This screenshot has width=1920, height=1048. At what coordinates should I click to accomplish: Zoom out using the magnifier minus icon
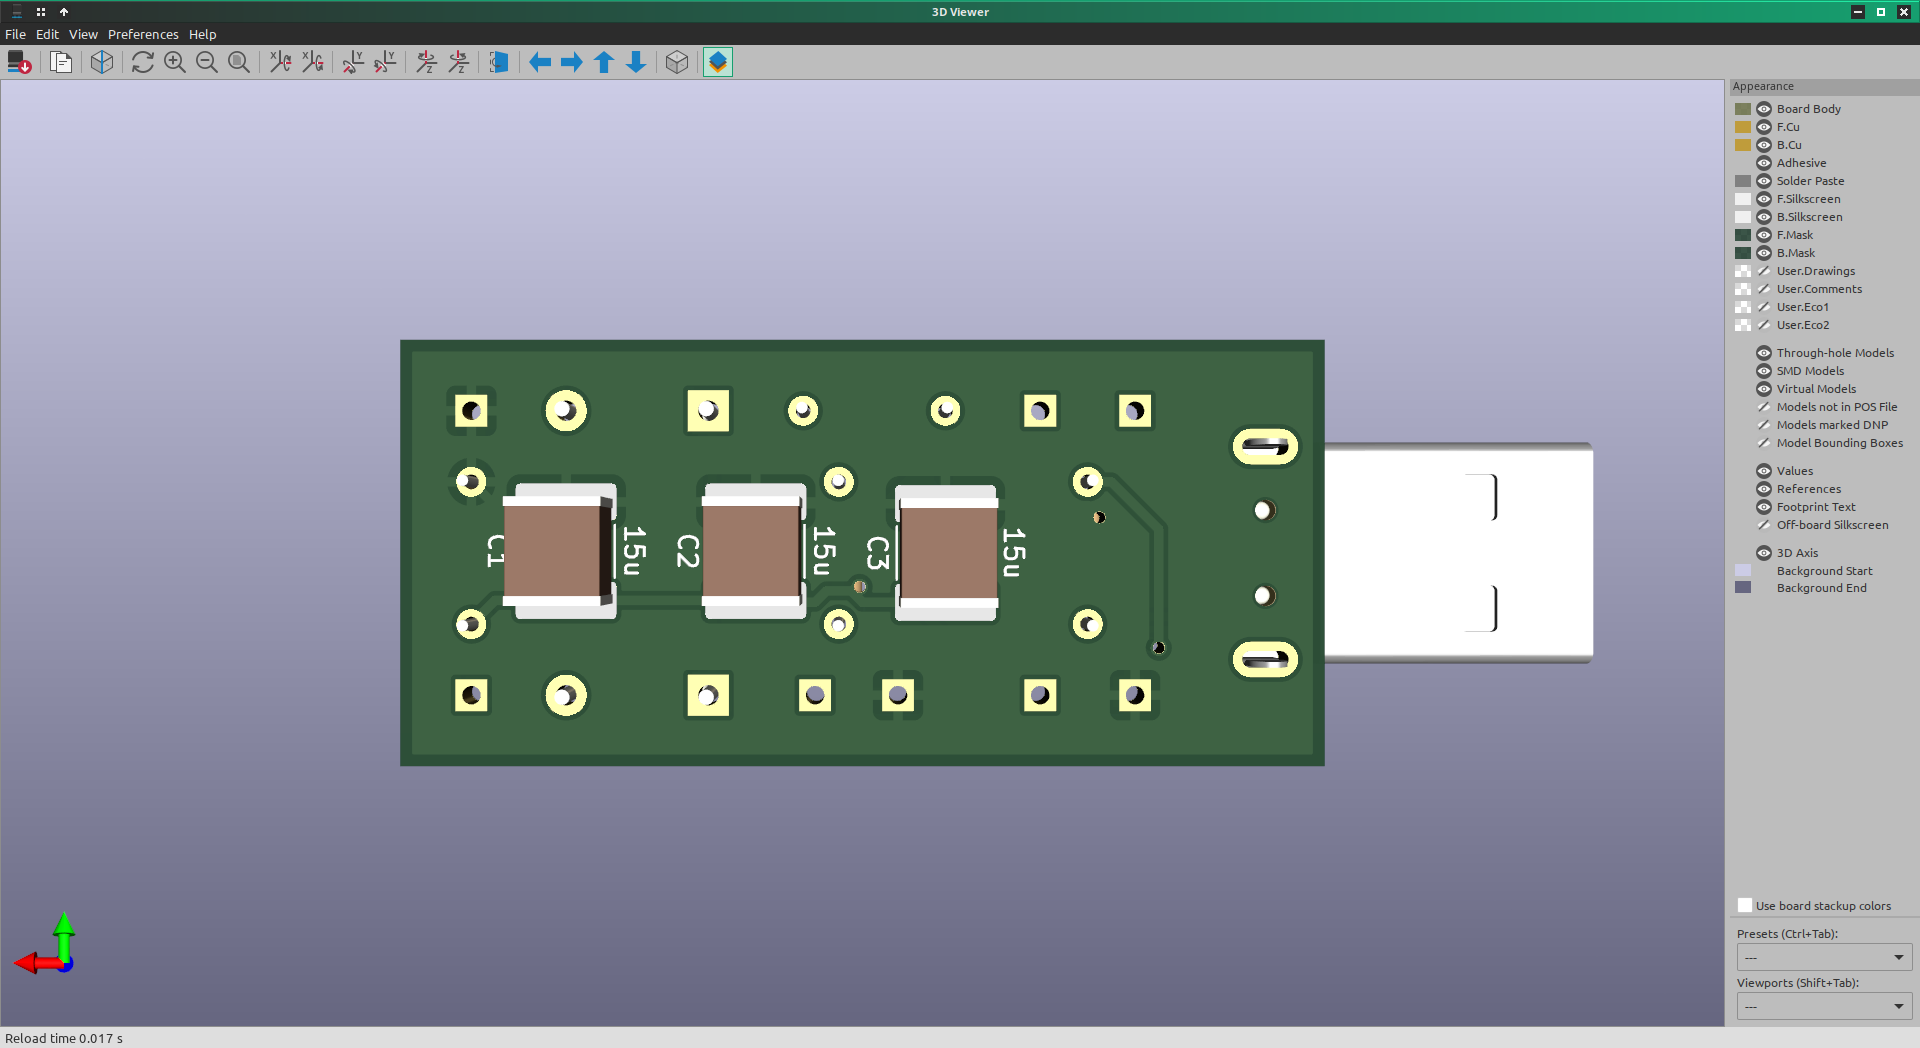(207, 62)
